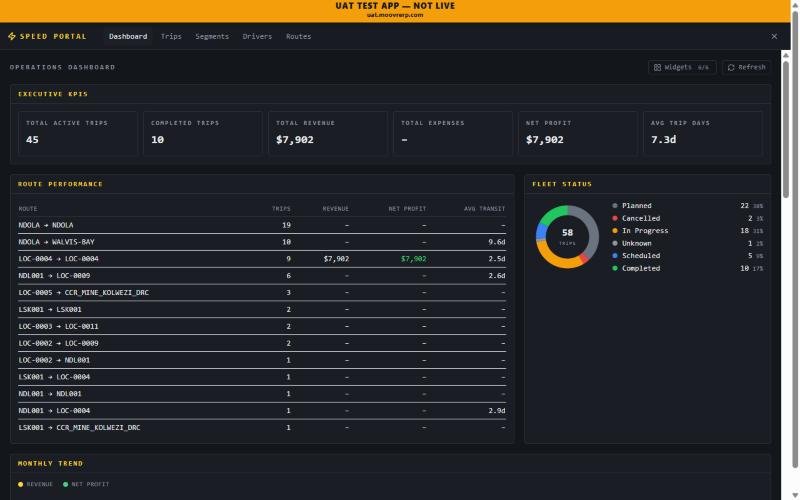Image resolution: width=800 pixels, height=500 pixels.
Task: Toggle Revenue series in Monthly Trend legend
Action: [x=35, y=484]
